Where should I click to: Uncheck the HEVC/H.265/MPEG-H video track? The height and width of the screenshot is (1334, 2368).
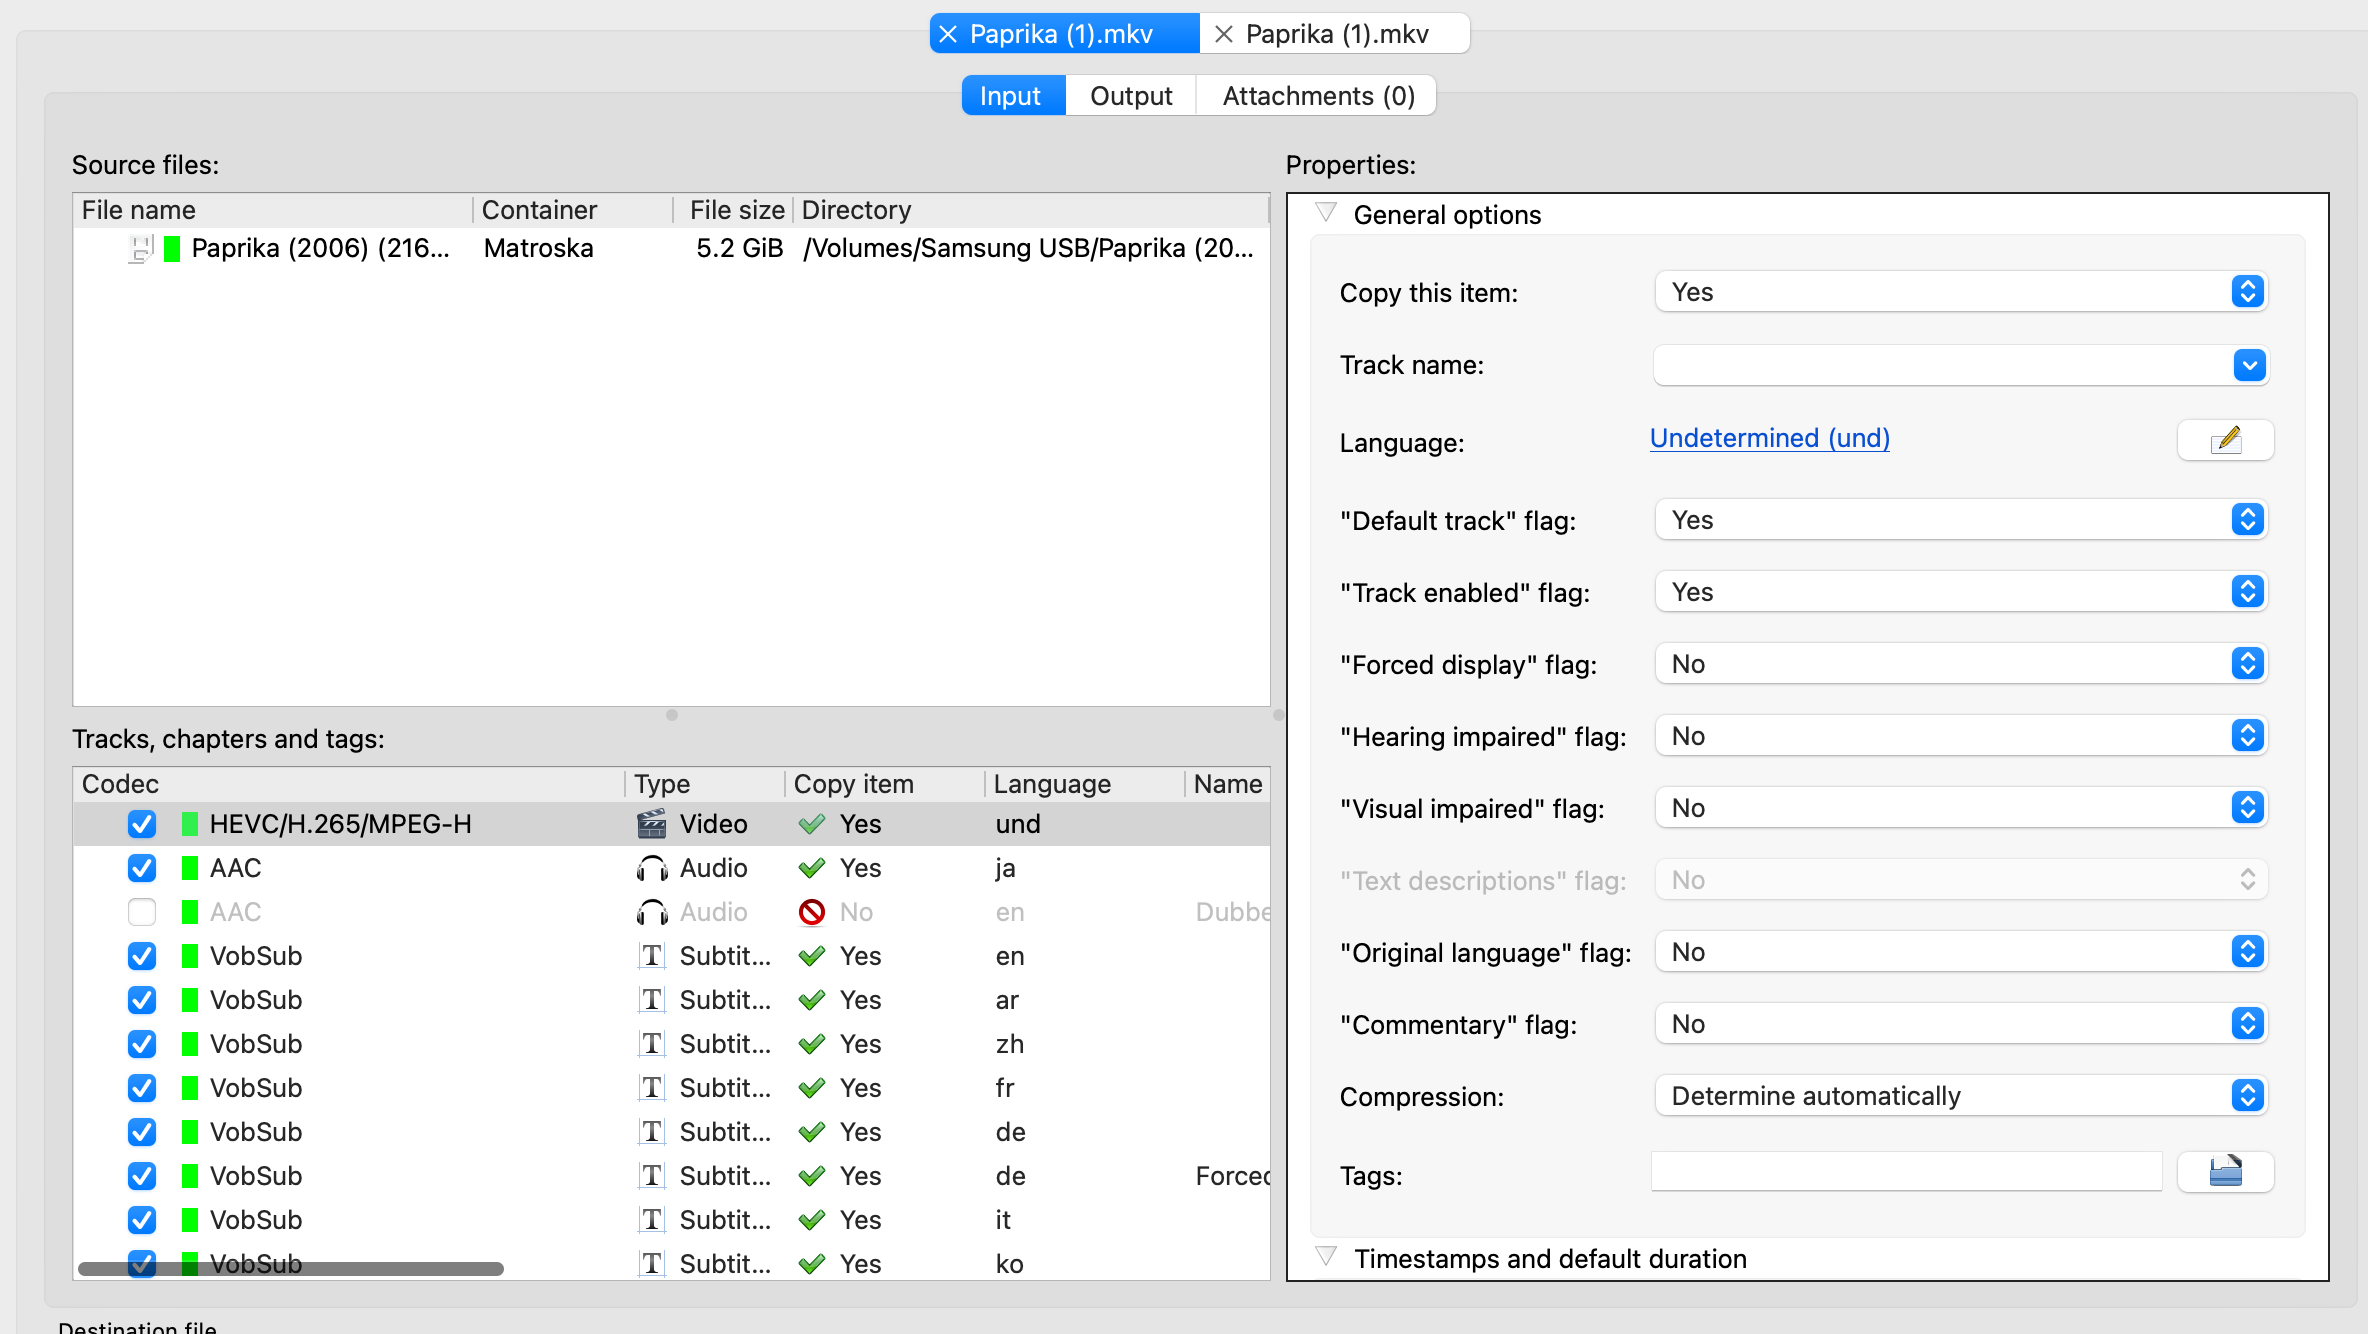[x=142, y=824]
